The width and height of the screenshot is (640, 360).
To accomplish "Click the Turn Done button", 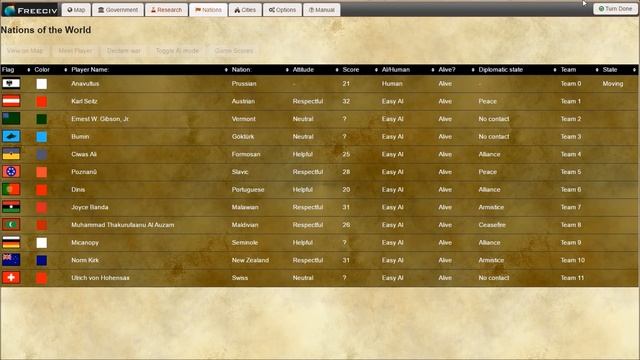I will click(x=615, y=9).
